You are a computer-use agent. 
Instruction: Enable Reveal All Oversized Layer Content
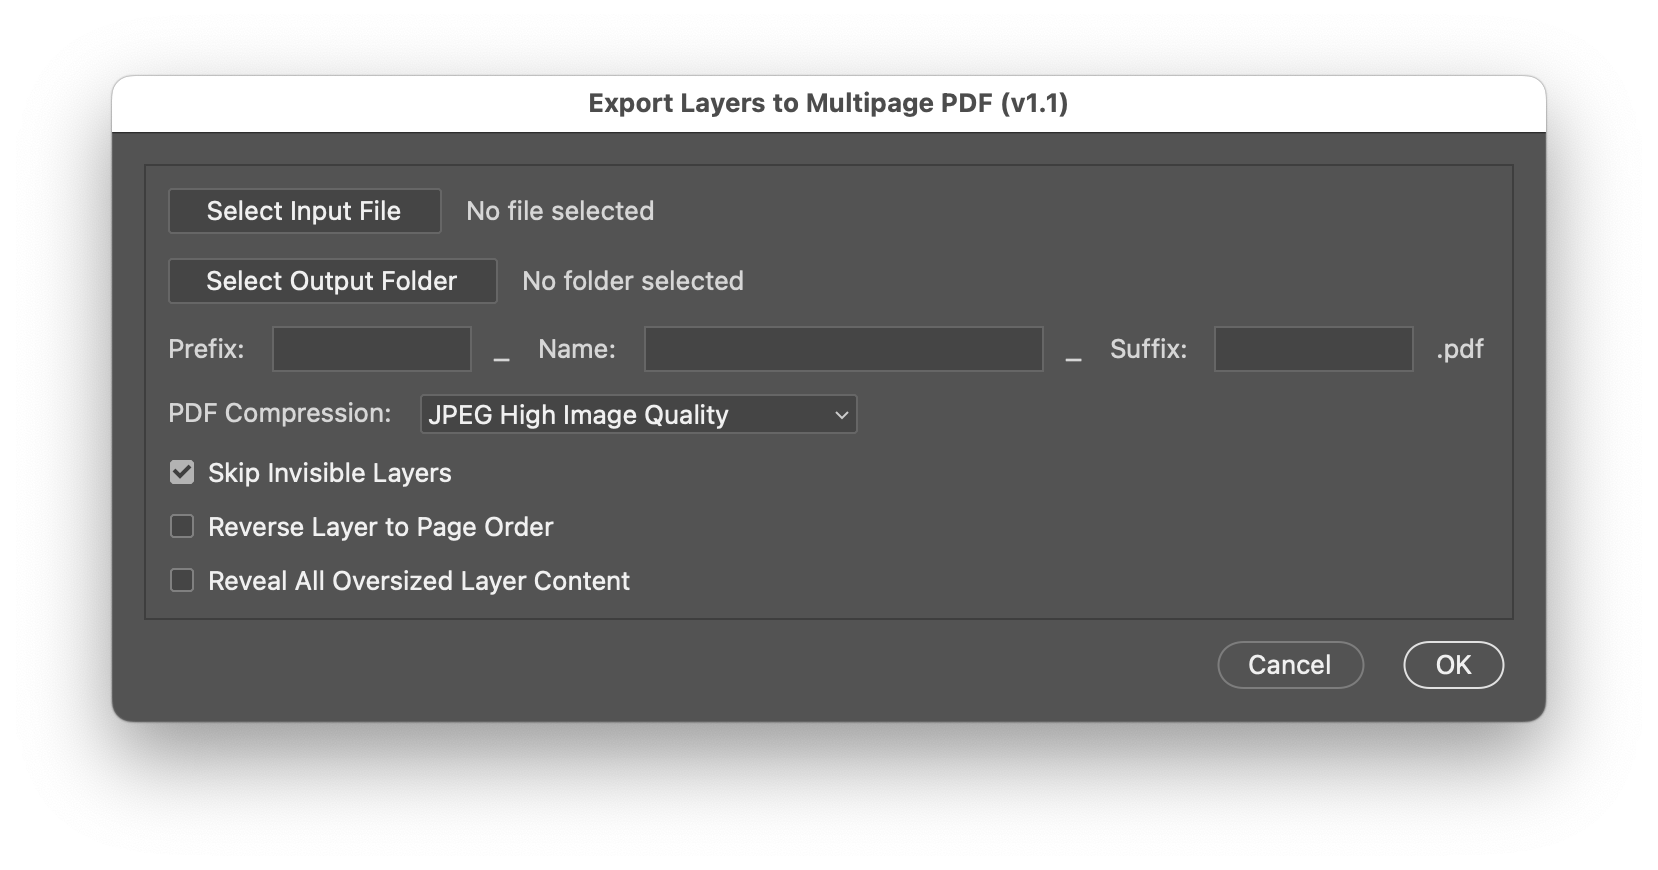181,580
